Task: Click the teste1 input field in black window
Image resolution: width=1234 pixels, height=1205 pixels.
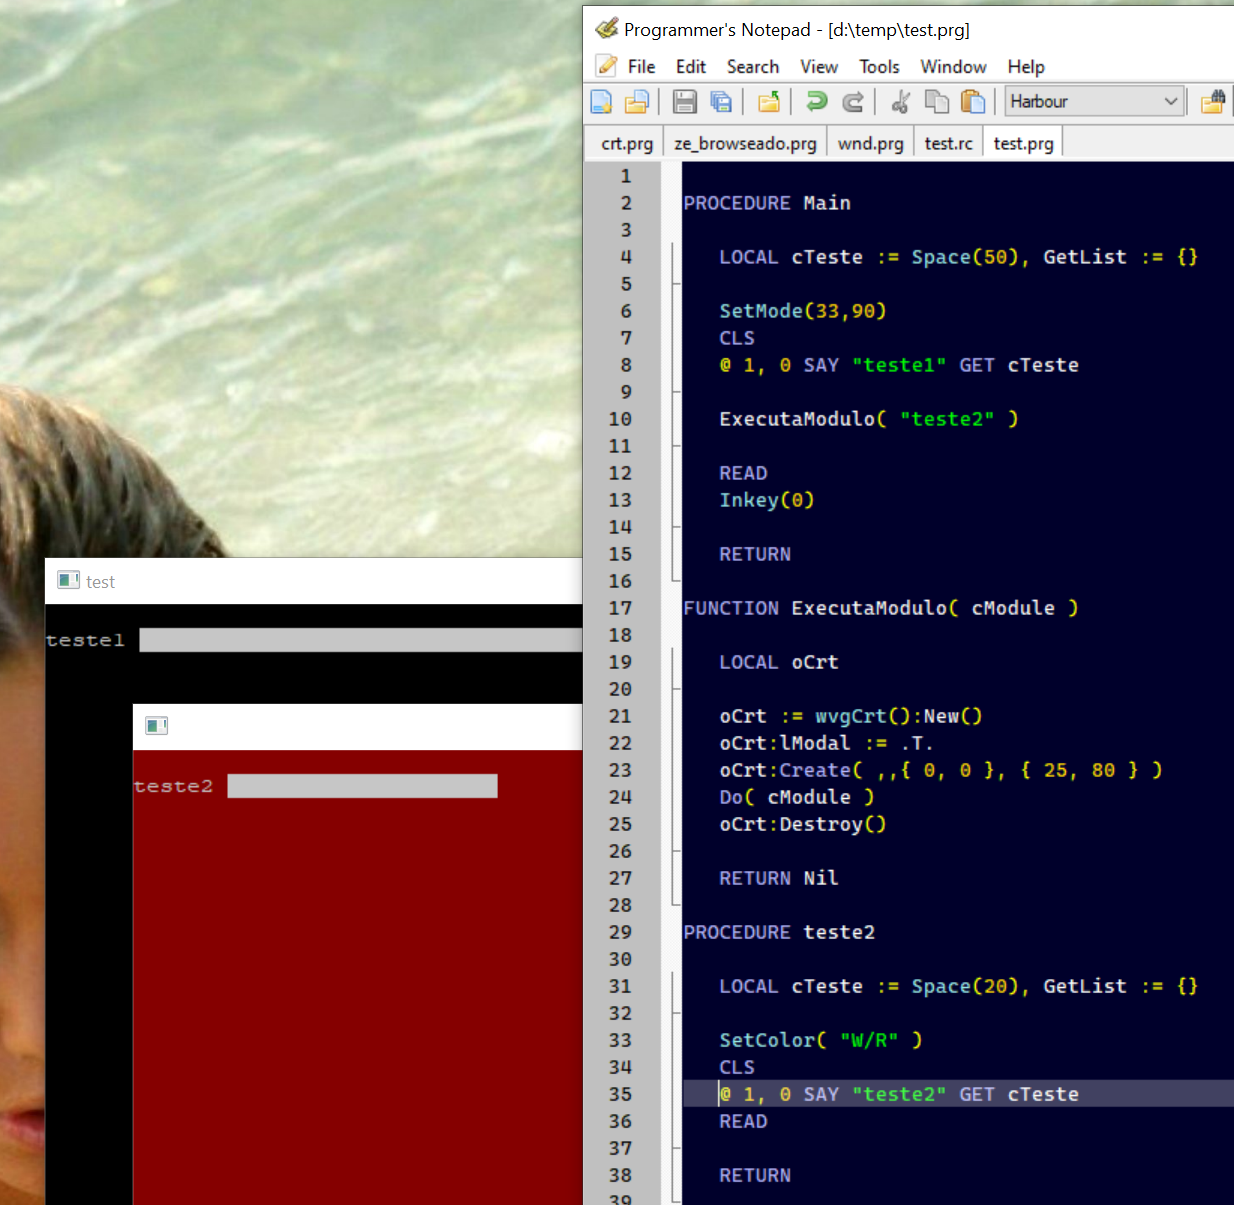Action: tap(360, 640)
